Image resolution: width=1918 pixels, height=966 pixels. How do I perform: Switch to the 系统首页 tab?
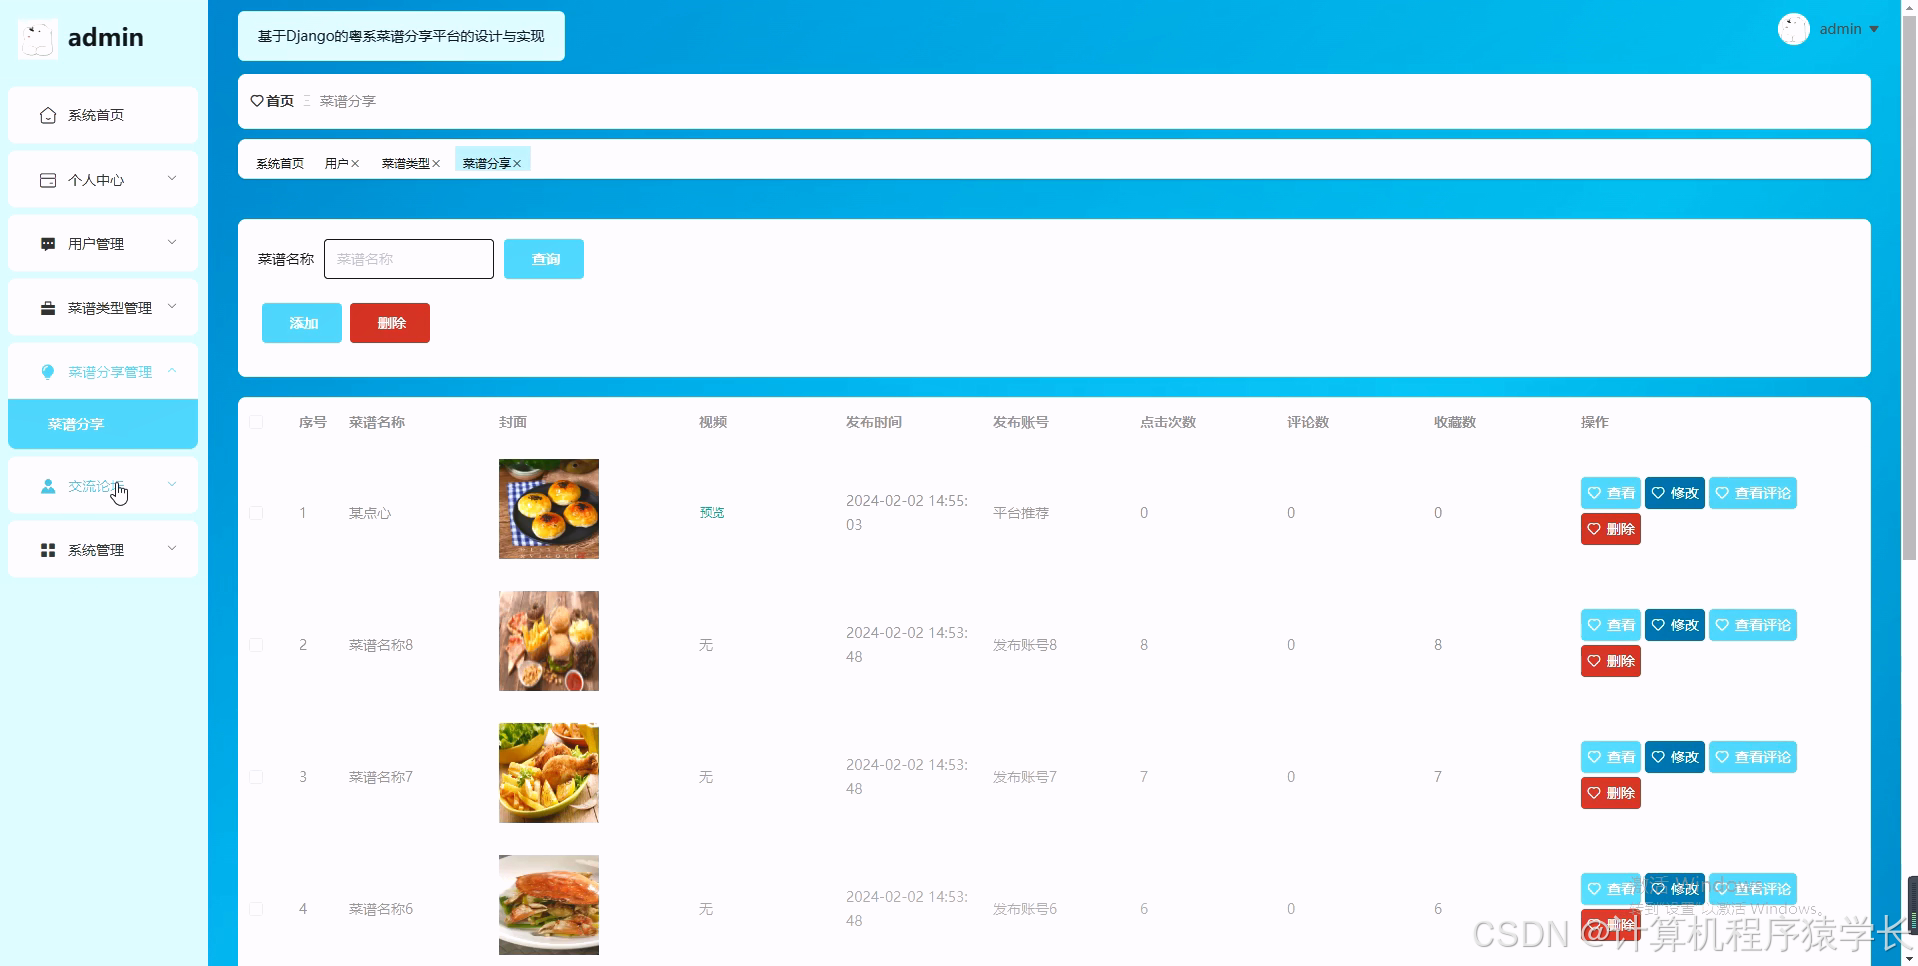tap(280, 164)
